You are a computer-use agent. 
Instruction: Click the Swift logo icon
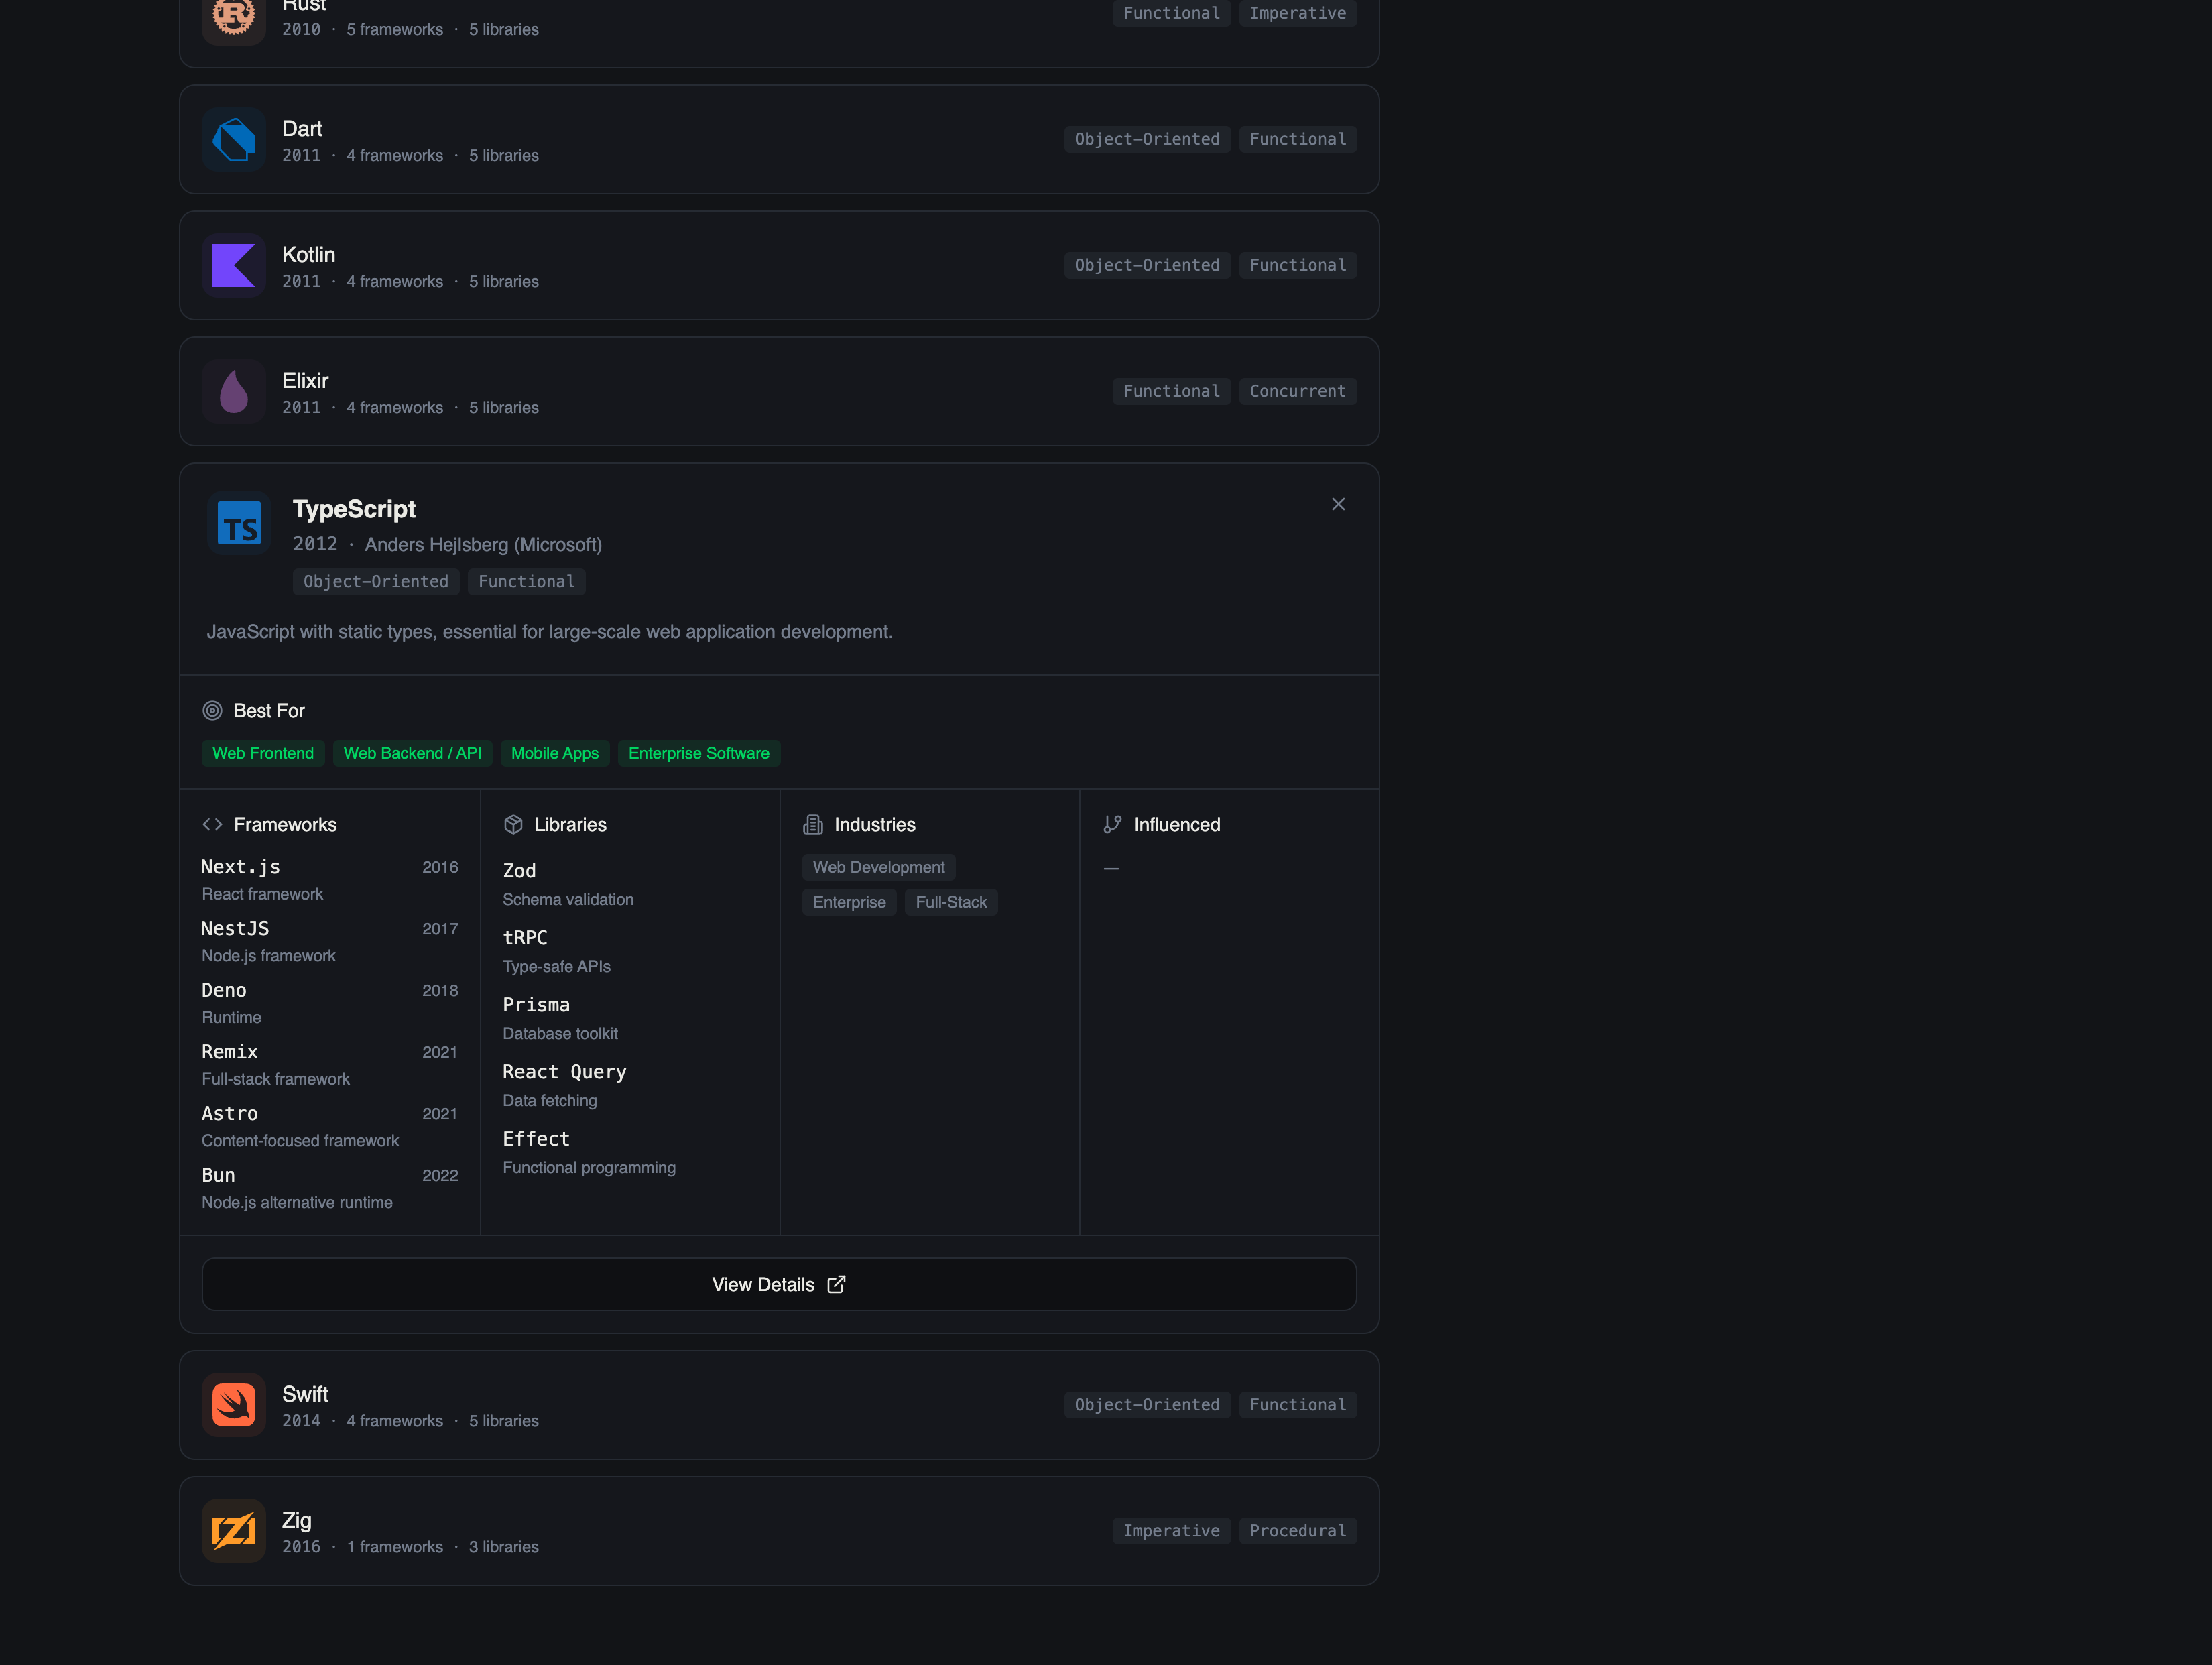234,1405
